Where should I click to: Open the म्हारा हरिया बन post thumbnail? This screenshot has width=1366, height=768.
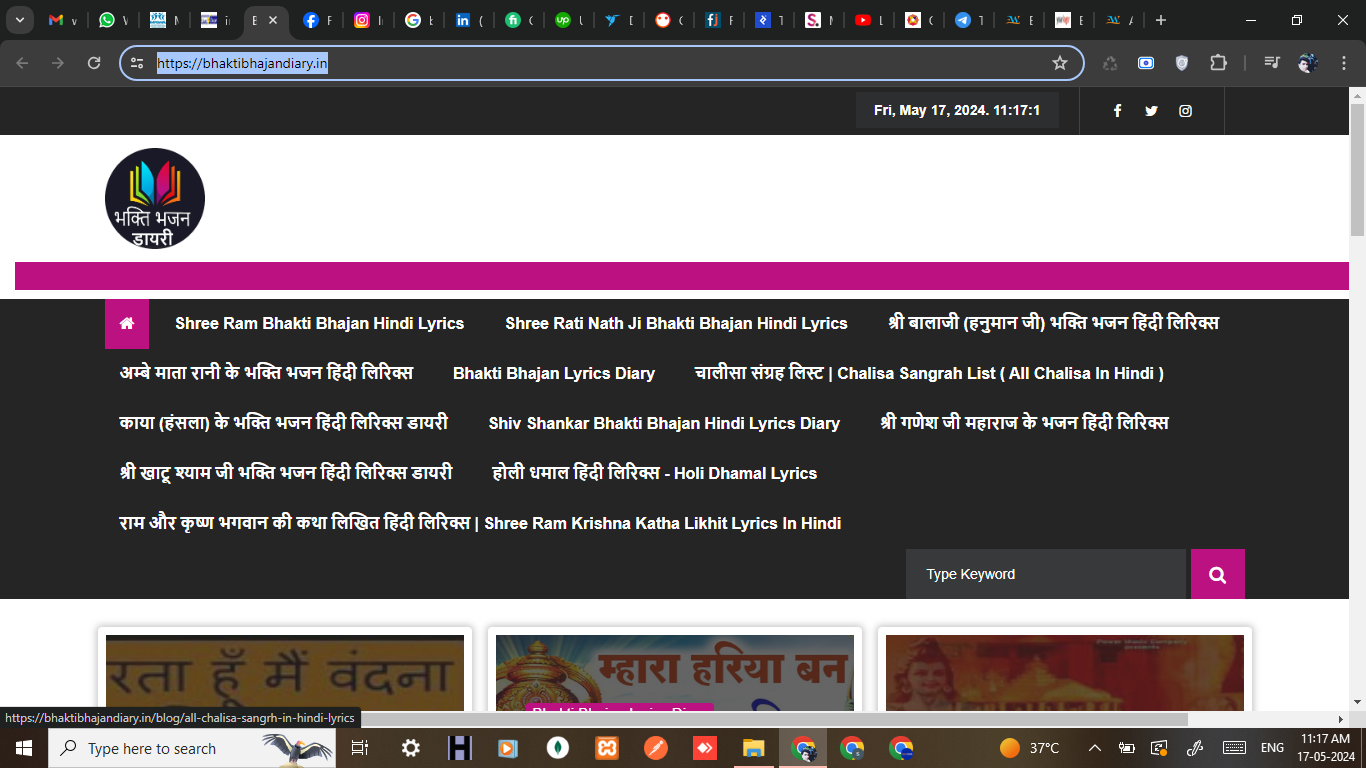pos(675,672)
